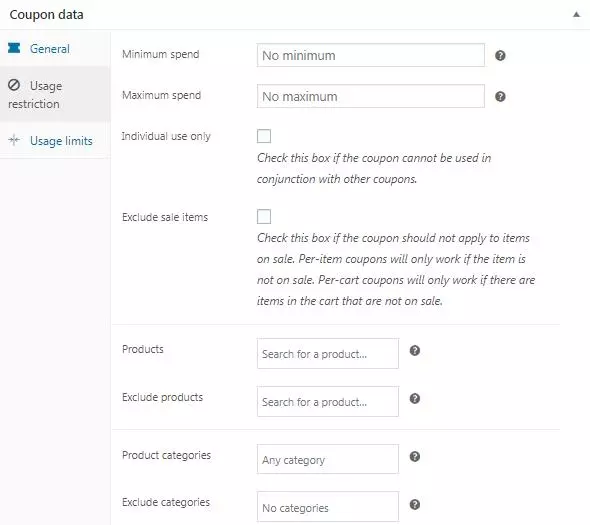
Task: Click the Minimum spend label
Action: tap(161, 54)
